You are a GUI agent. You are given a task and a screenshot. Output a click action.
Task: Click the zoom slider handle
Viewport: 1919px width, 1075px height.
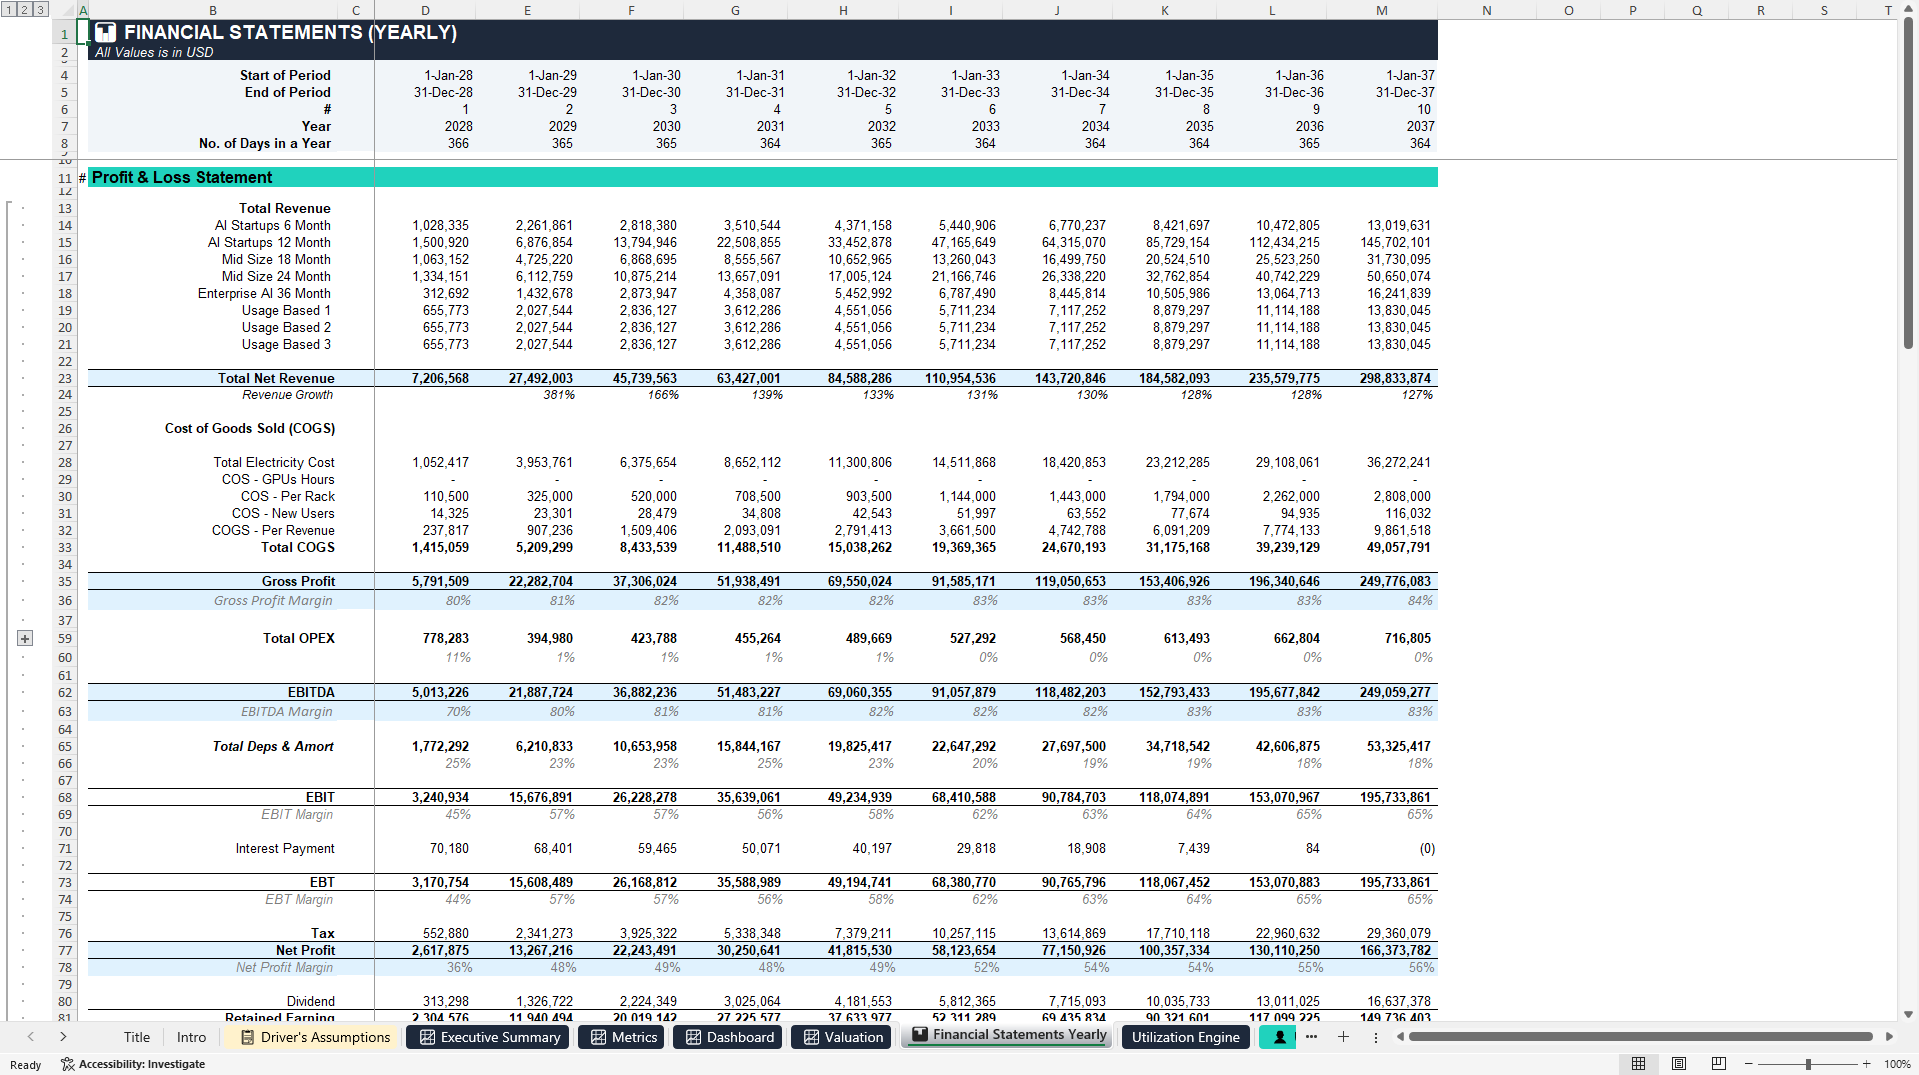[x=1808, y=1064]
